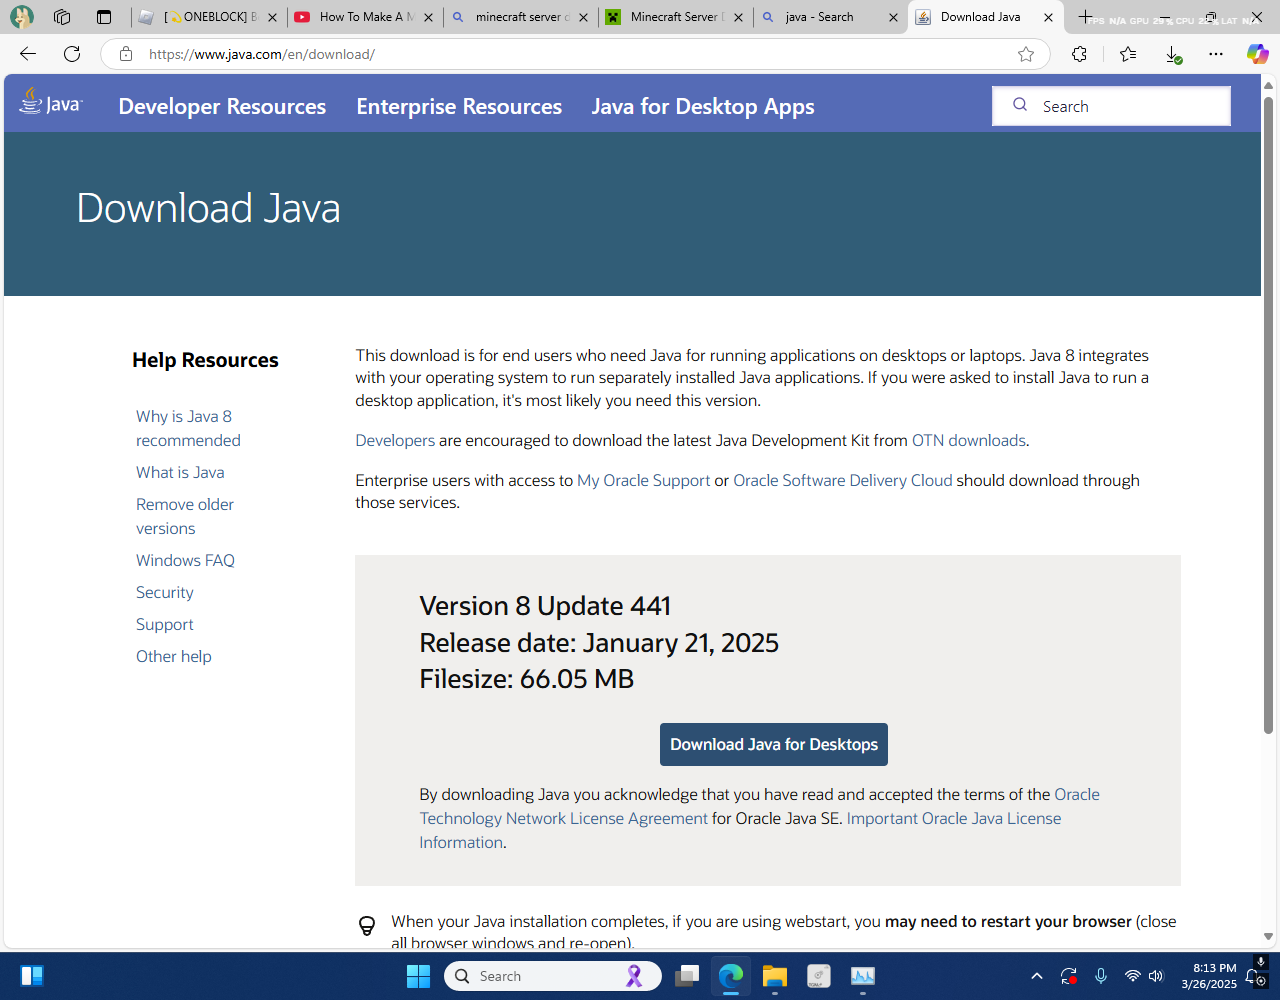Open the Support help link

tap(165, 624)
